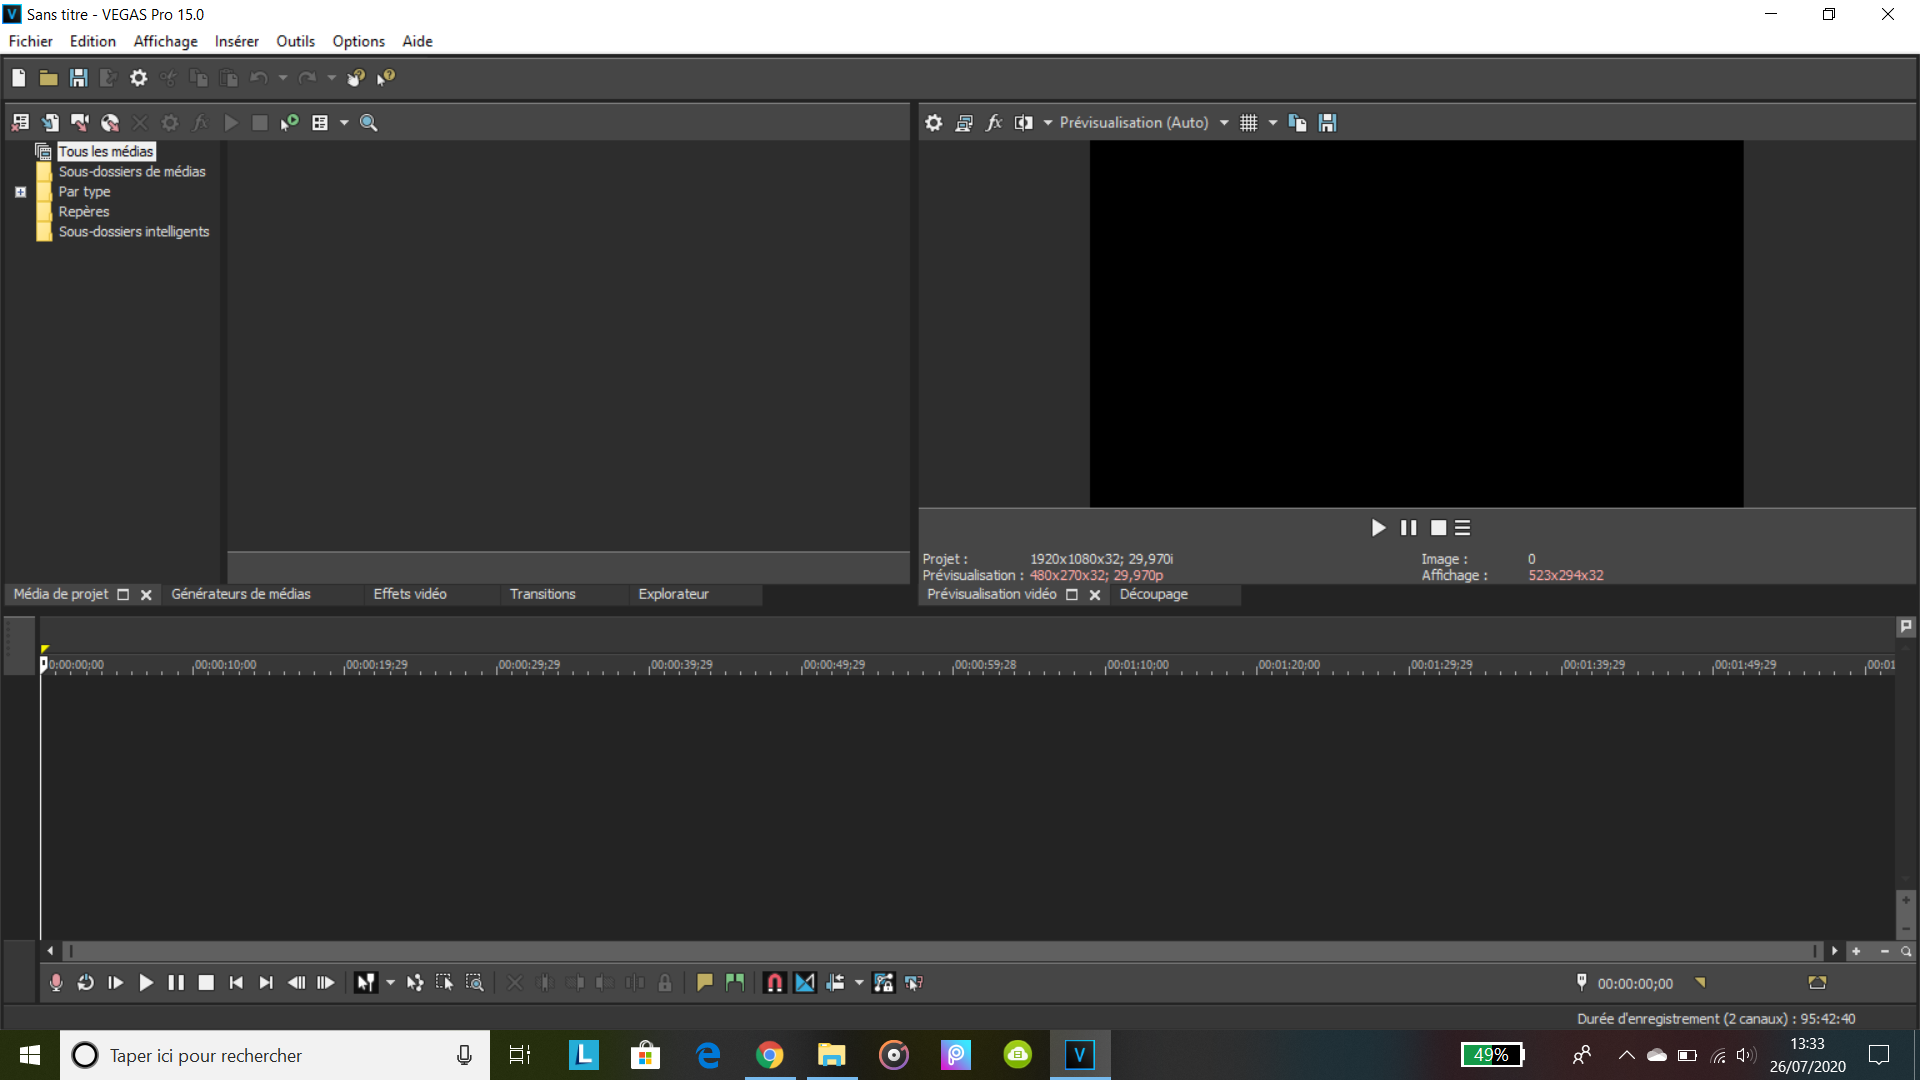Toggle overlay grid in video preview
Image resolution: width=1920 pixels, height=1080 pixels.
[1249, 123]
